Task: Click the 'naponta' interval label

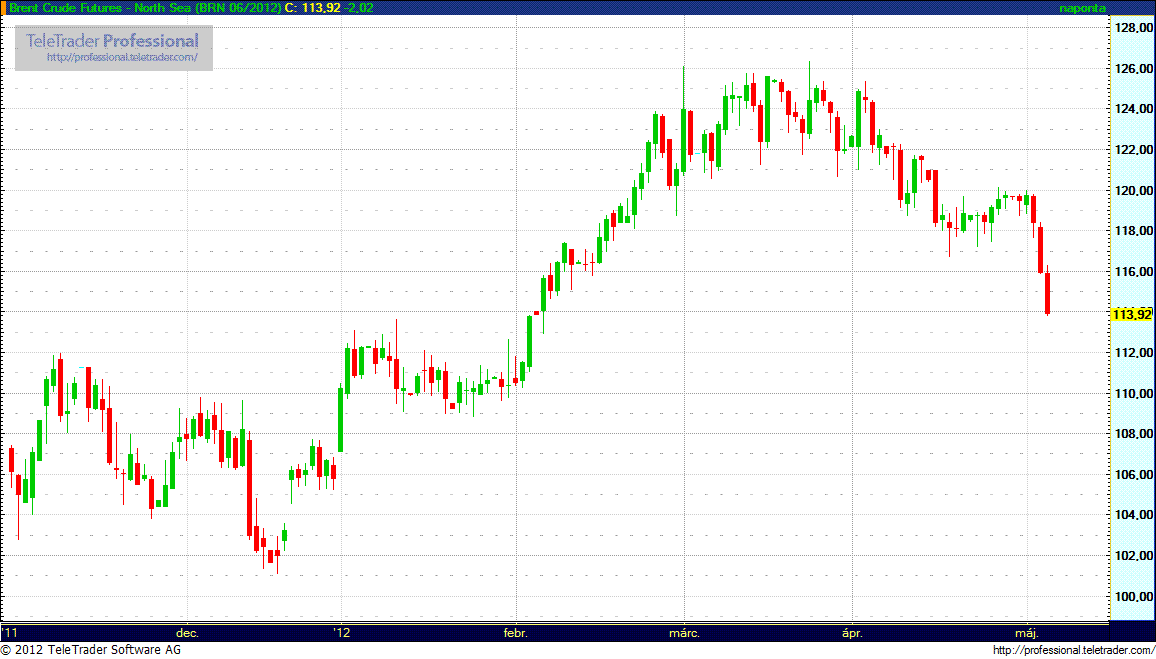Action: point(1082,7)
